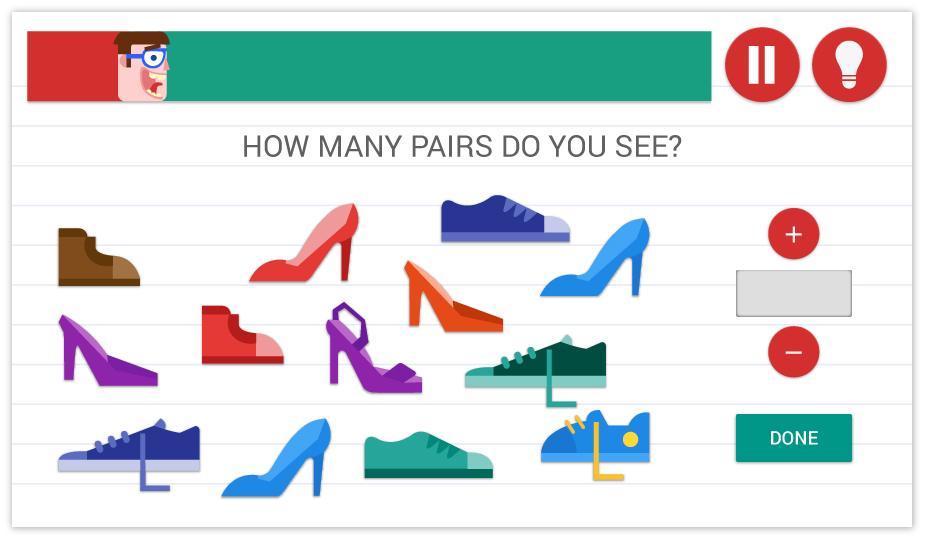925x540 pixels.
Task: Tap the brown ankle boot
Action: coord(99,257)
